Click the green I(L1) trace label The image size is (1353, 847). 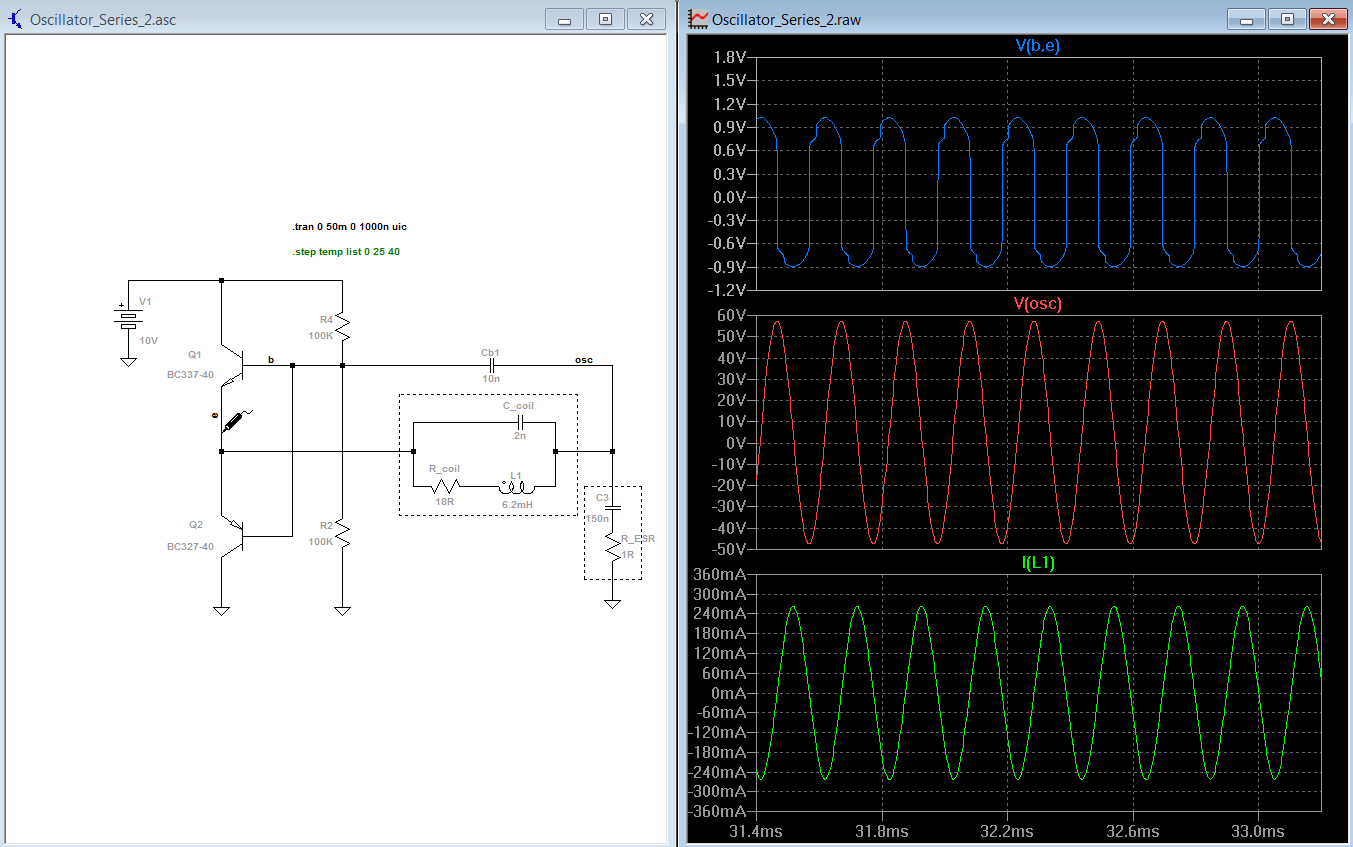pyautogui.click(x=1037, y=563)
